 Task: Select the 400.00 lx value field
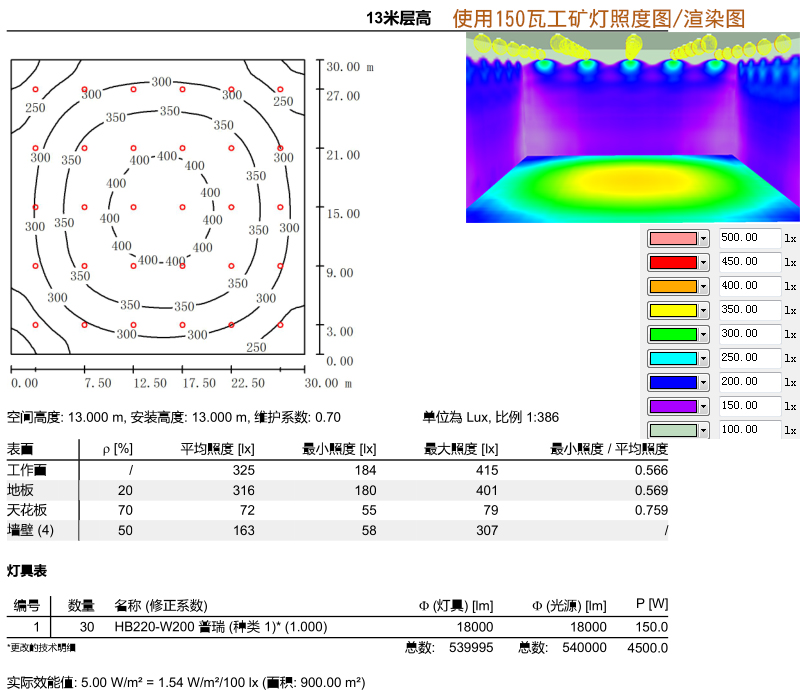click(749, 286)
